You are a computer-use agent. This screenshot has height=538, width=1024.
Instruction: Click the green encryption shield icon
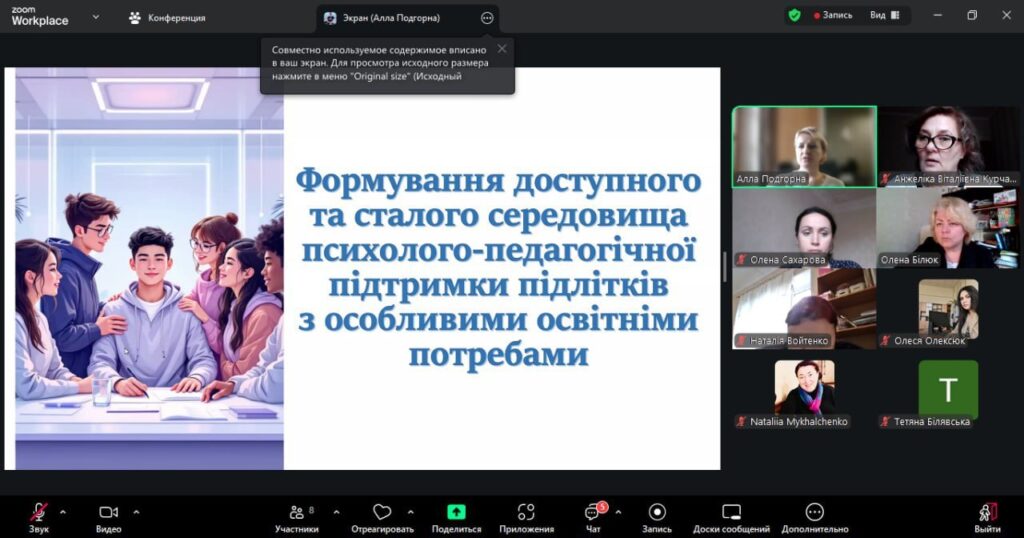(x=794, y=16)
